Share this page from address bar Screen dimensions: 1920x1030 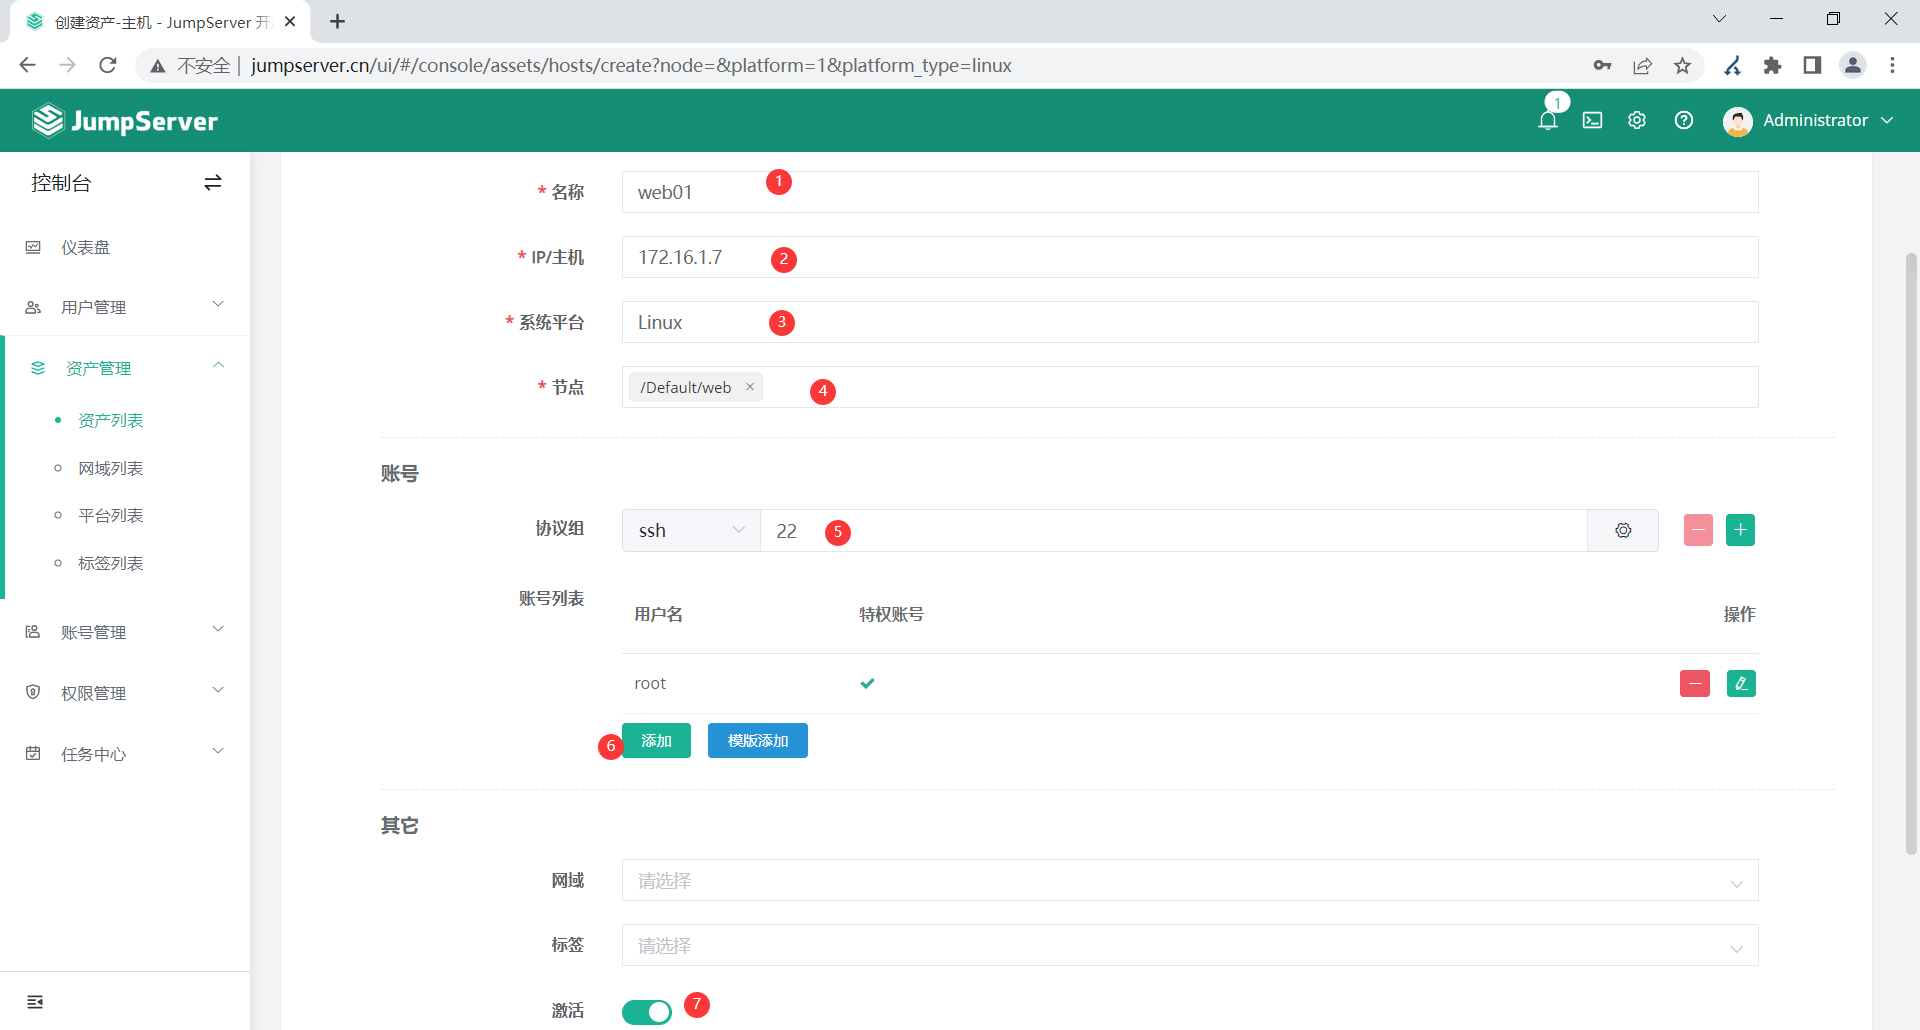pyautogui.click(x=1643, y=65)
